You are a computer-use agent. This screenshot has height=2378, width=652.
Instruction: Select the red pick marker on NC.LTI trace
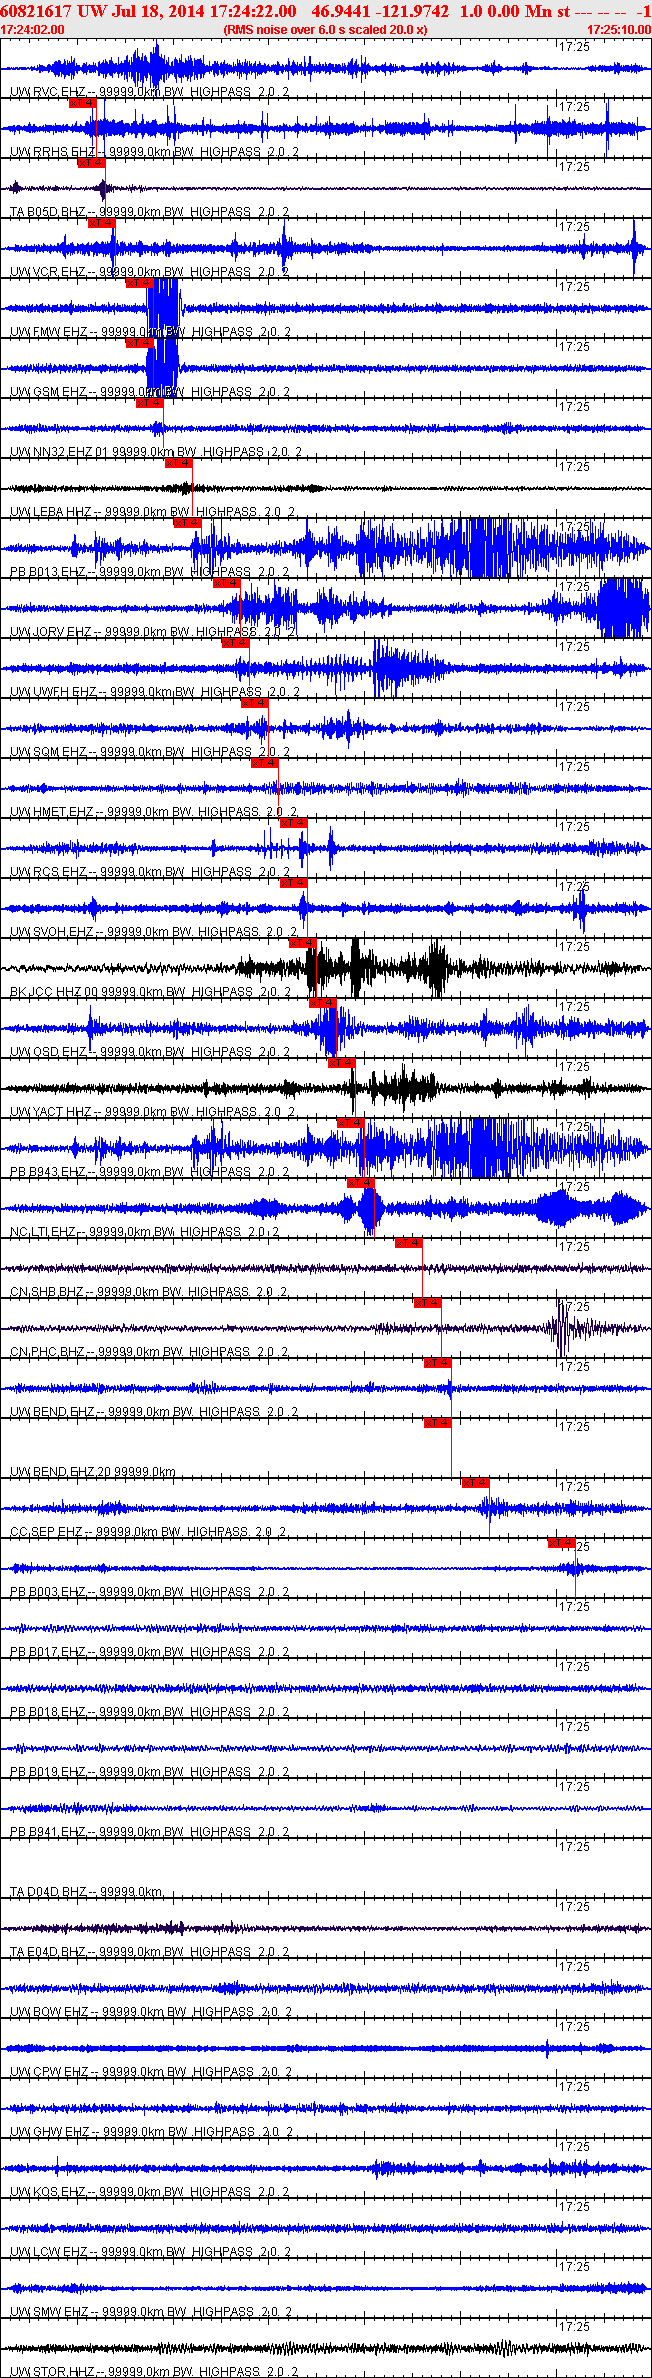[x=361, y=1182]
